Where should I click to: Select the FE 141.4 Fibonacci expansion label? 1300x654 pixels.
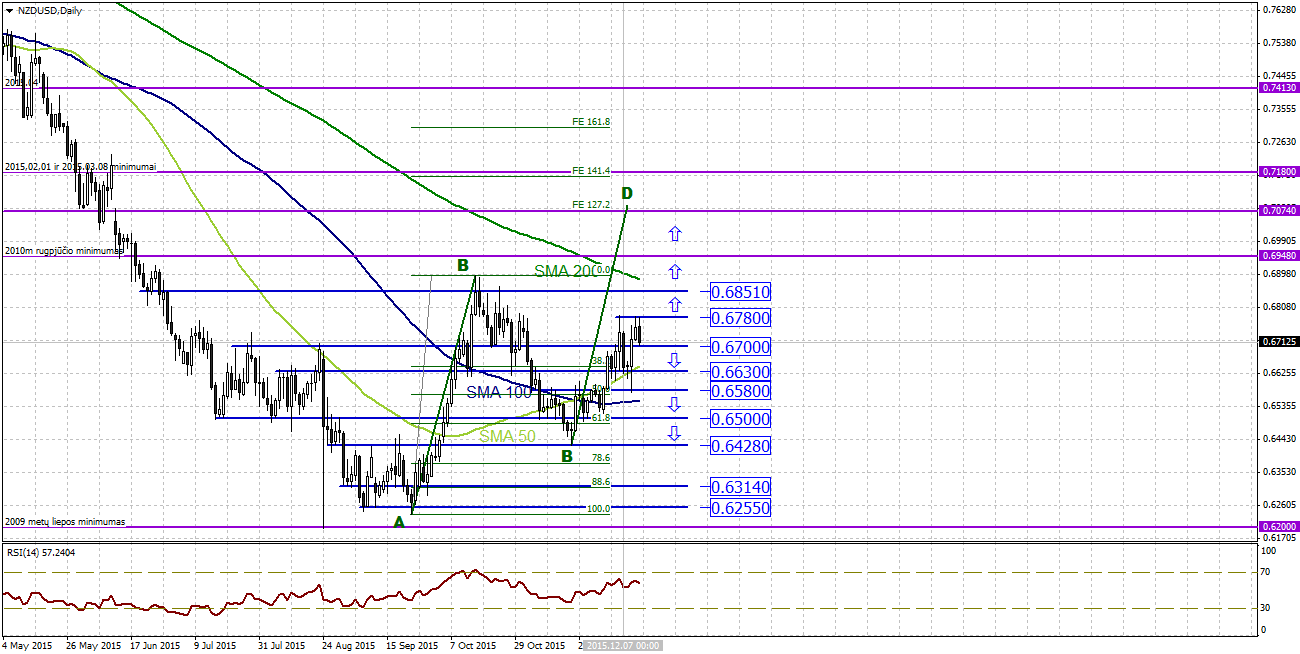[x=591, y=171]
